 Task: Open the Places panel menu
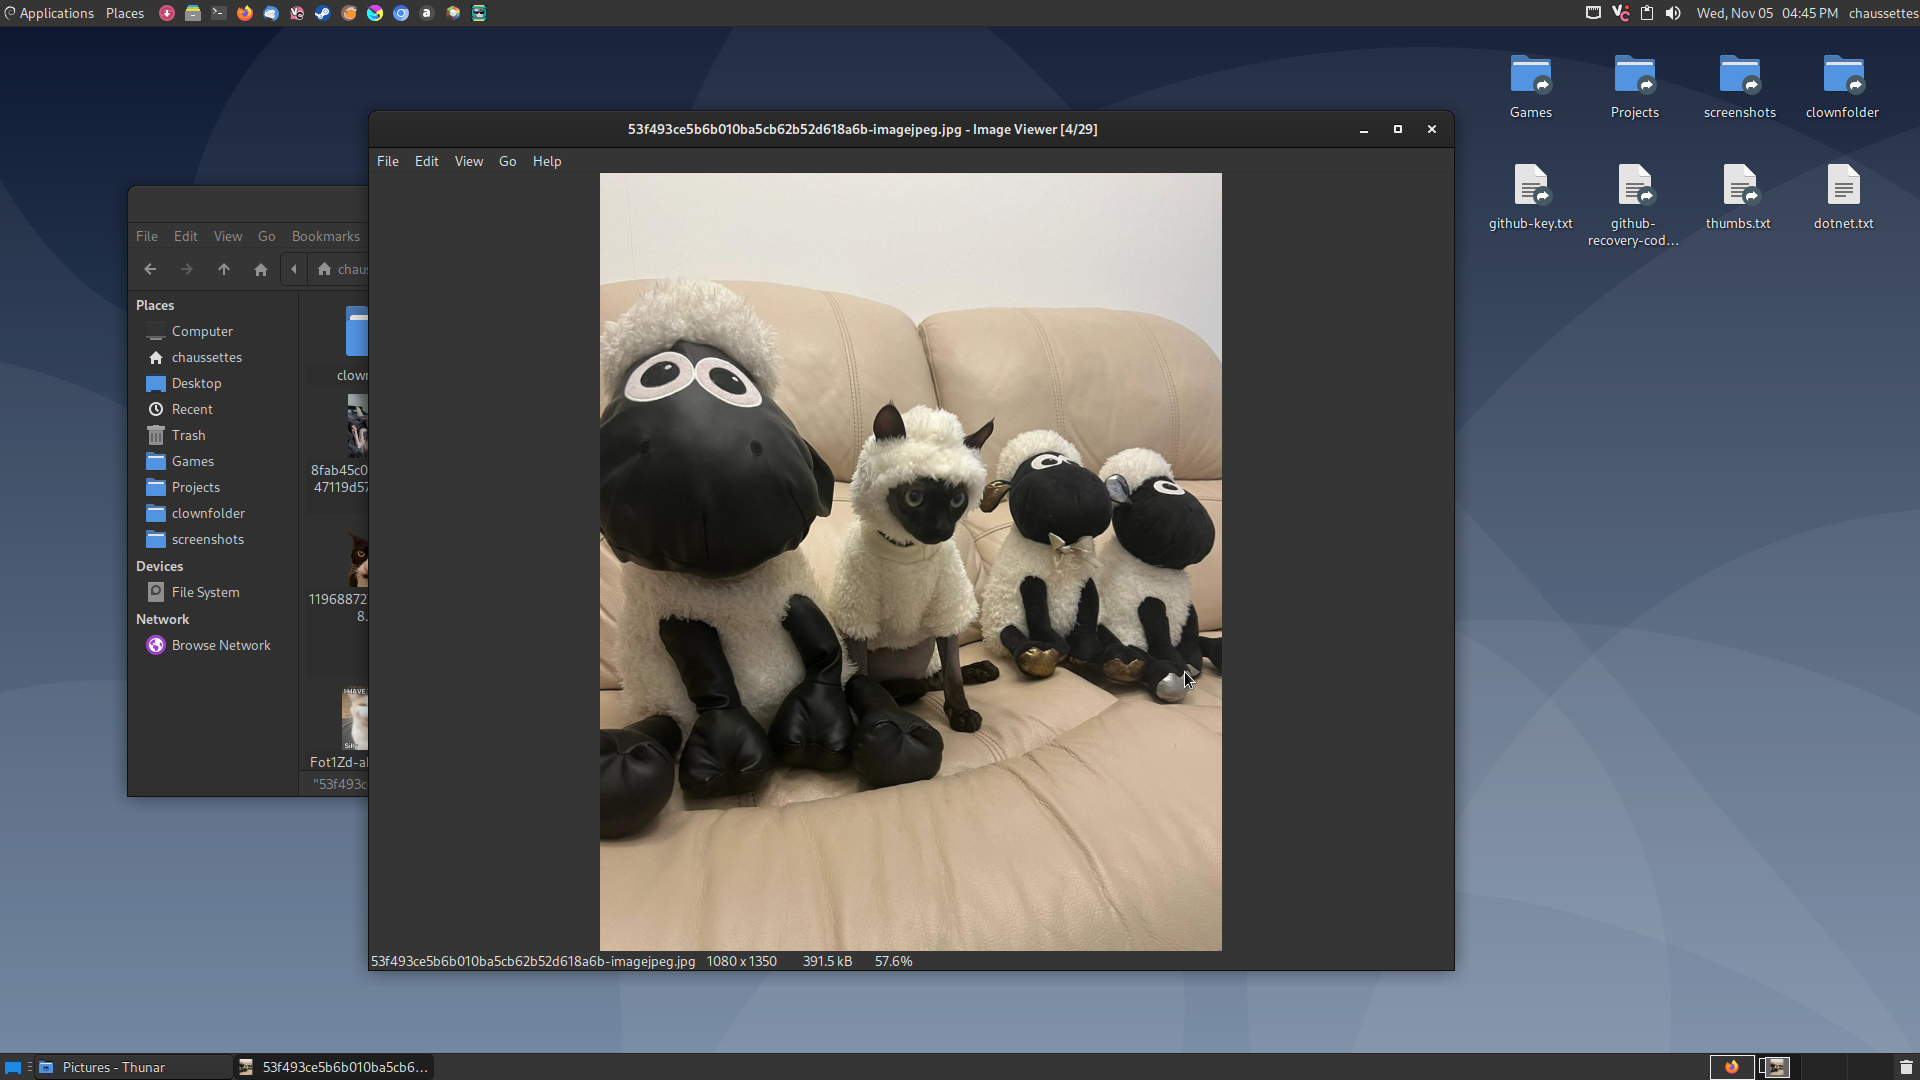[x=125, y=13]
